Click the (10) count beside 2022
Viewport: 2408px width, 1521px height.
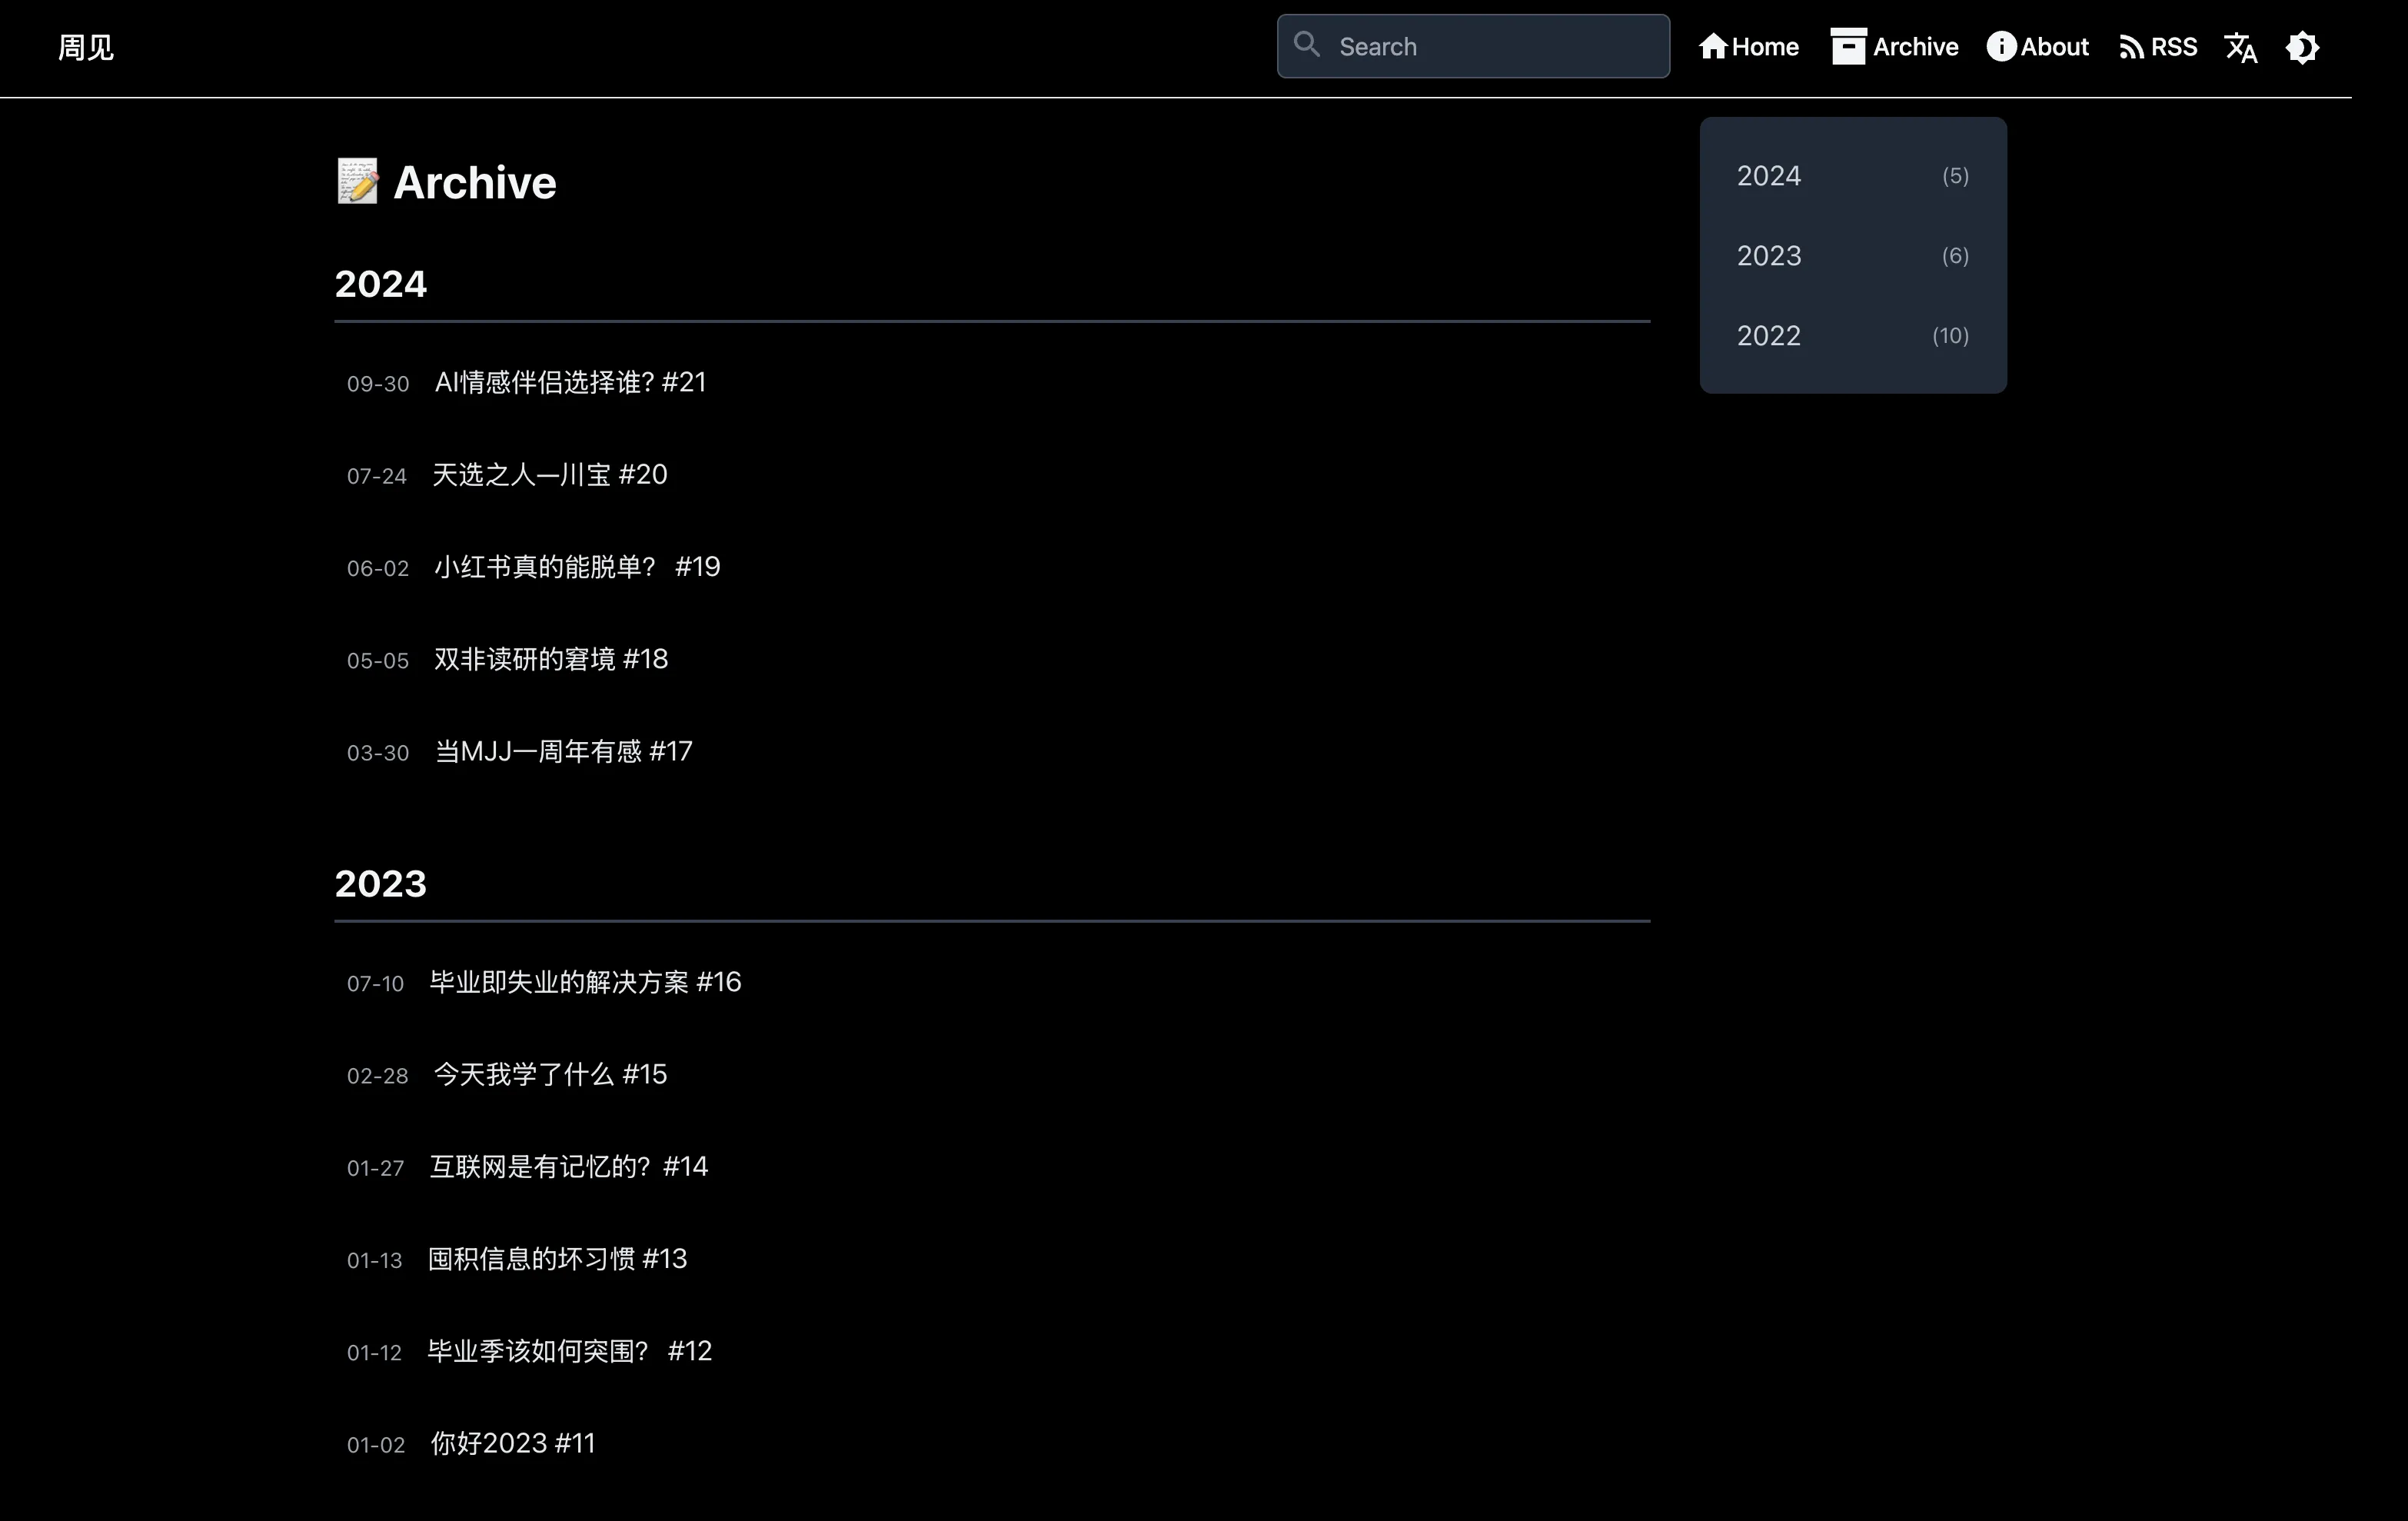pyautogui.click(x=1950, y=336)
